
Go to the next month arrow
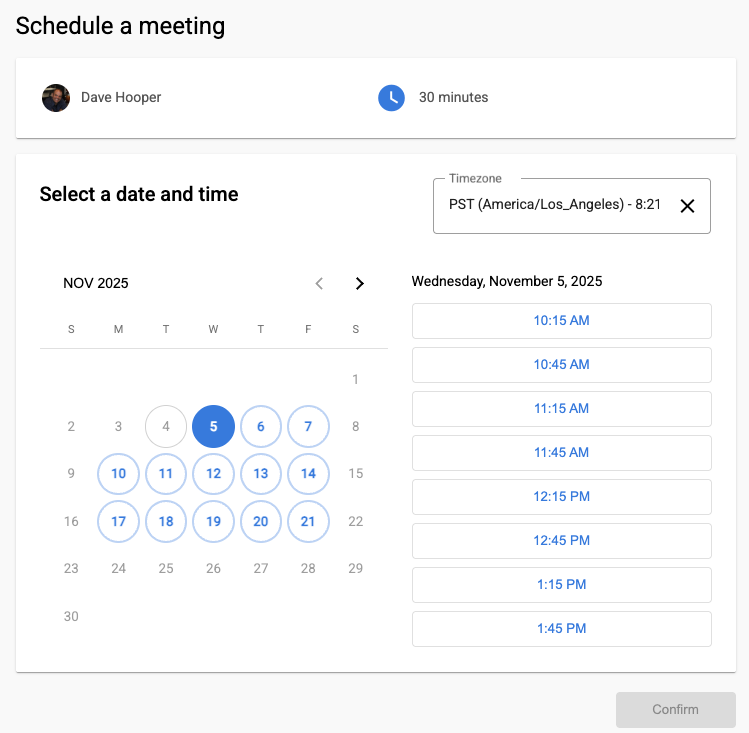tap(360, 283)
